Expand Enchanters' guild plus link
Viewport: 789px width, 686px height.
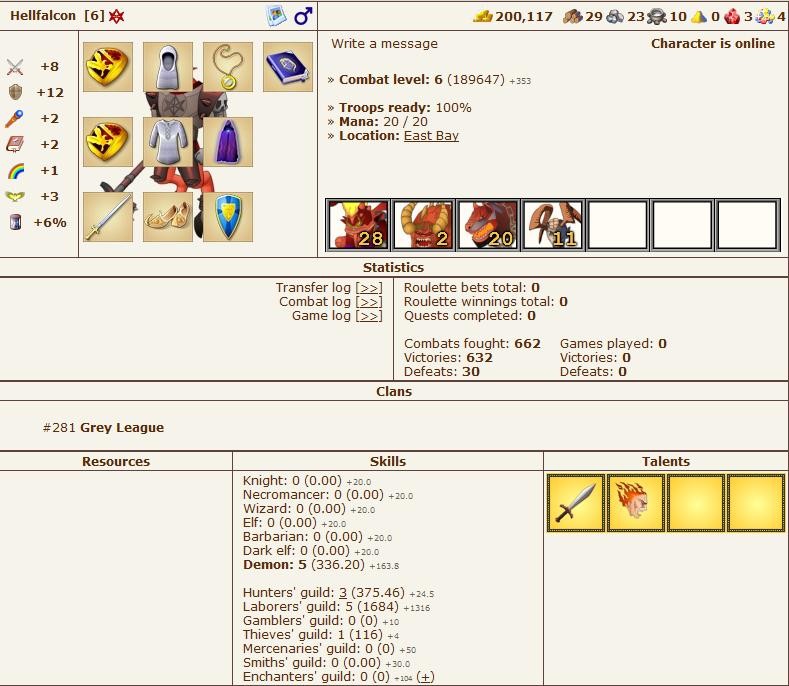pos(426,677)
